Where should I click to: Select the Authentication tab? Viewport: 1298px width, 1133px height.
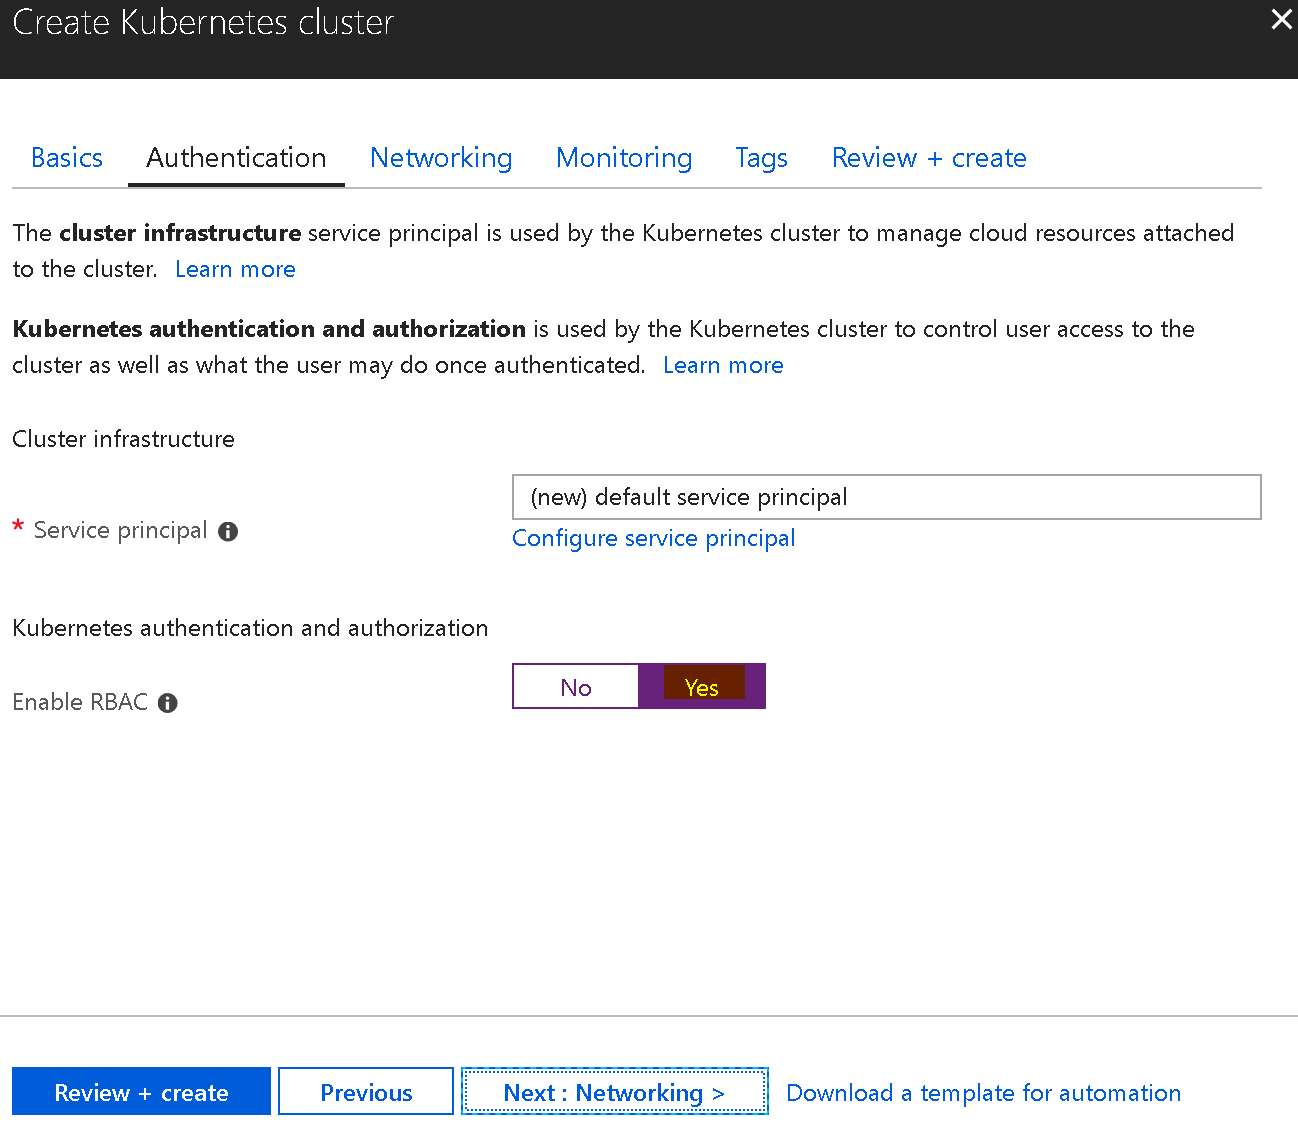pyautogui.click(x=236, y=158)
